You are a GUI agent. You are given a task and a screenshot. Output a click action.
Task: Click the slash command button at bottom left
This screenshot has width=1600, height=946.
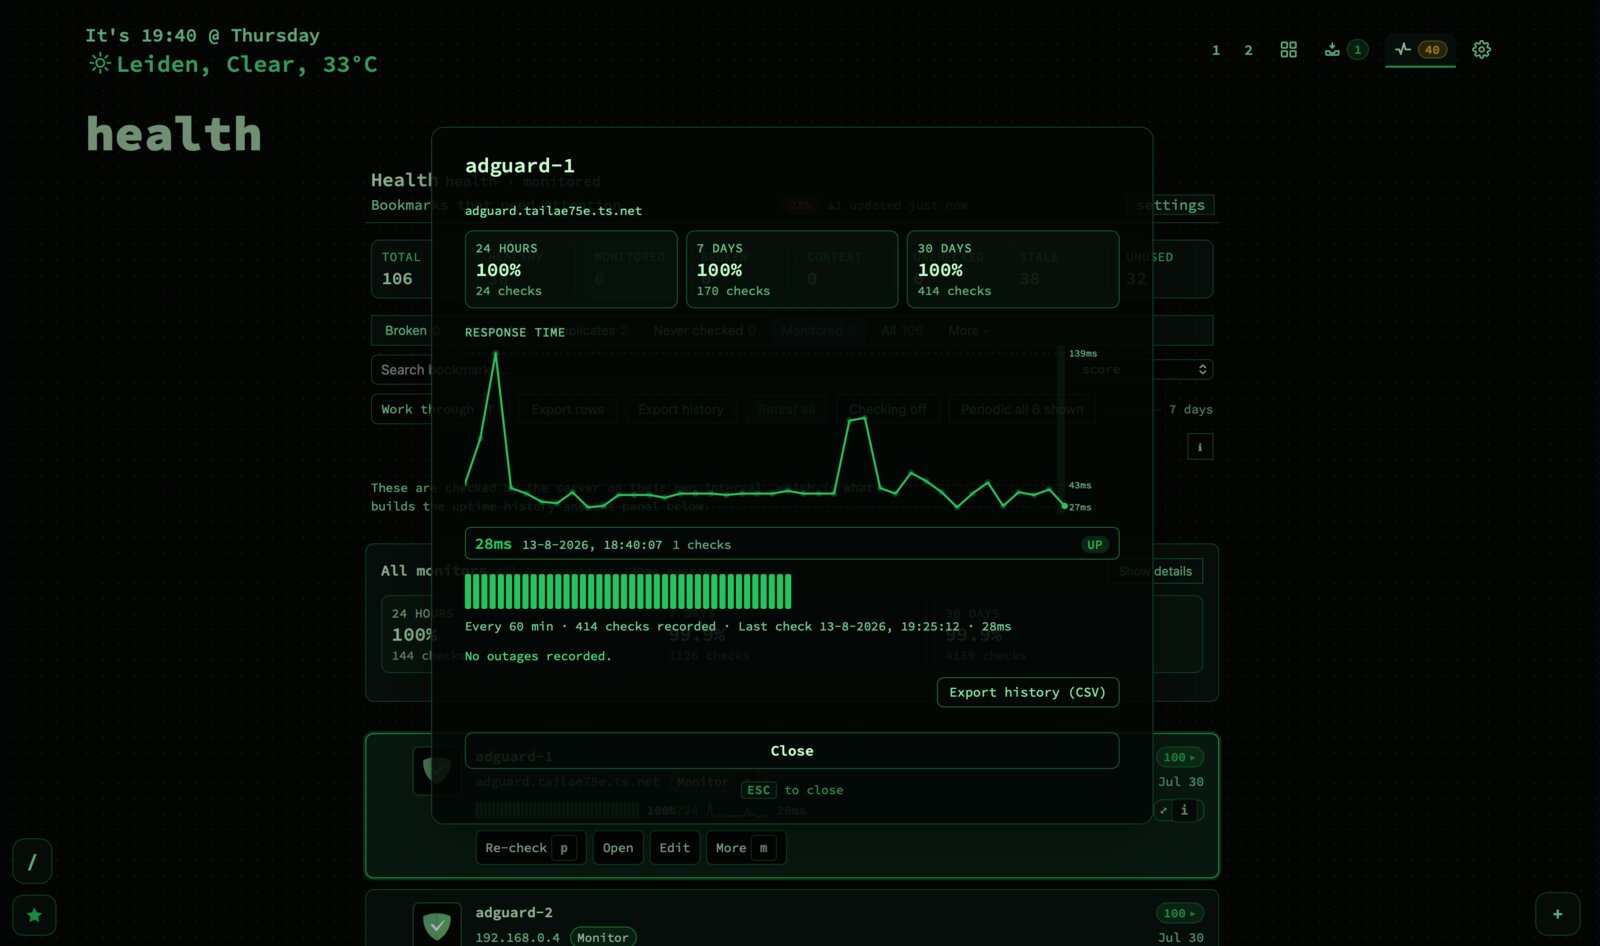[32, 862]
